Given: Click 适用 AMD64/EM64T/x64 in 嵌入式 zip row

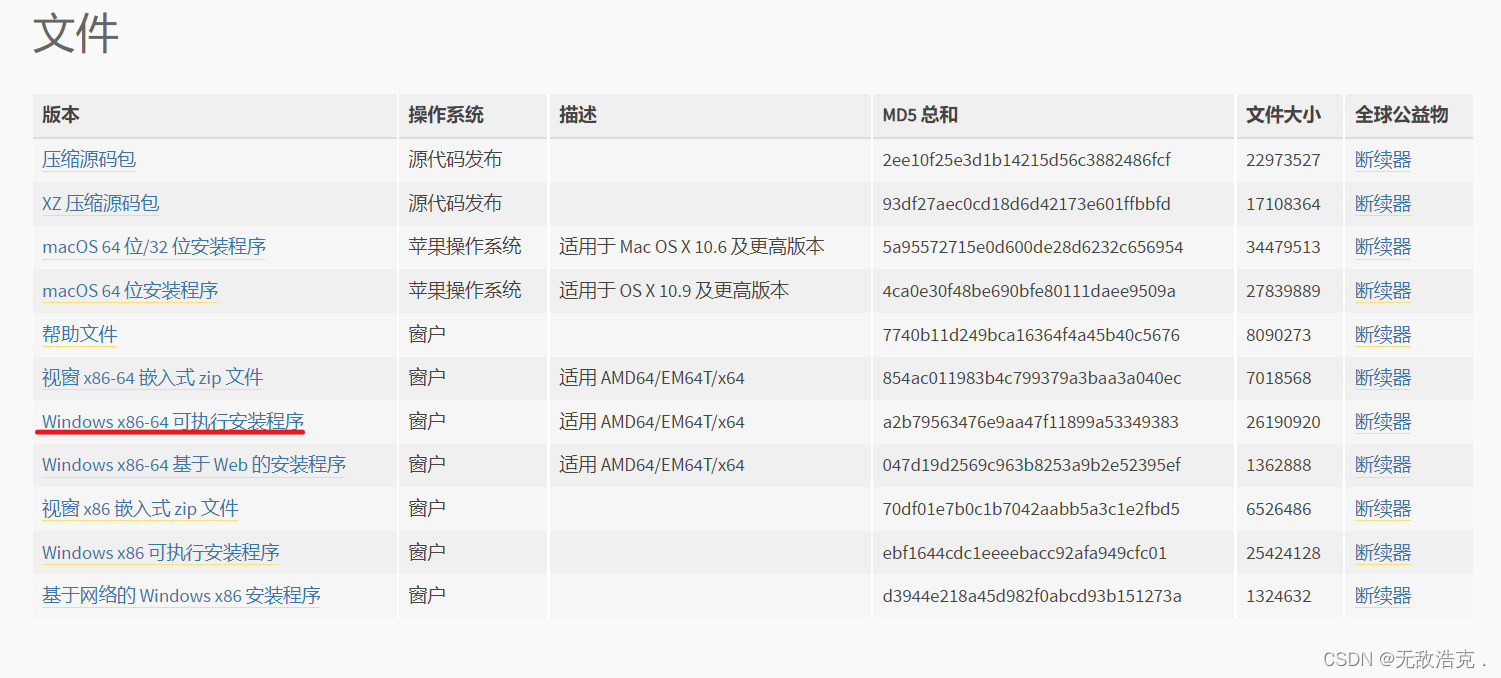Looking at the screenshot, I should pos(652,378).
